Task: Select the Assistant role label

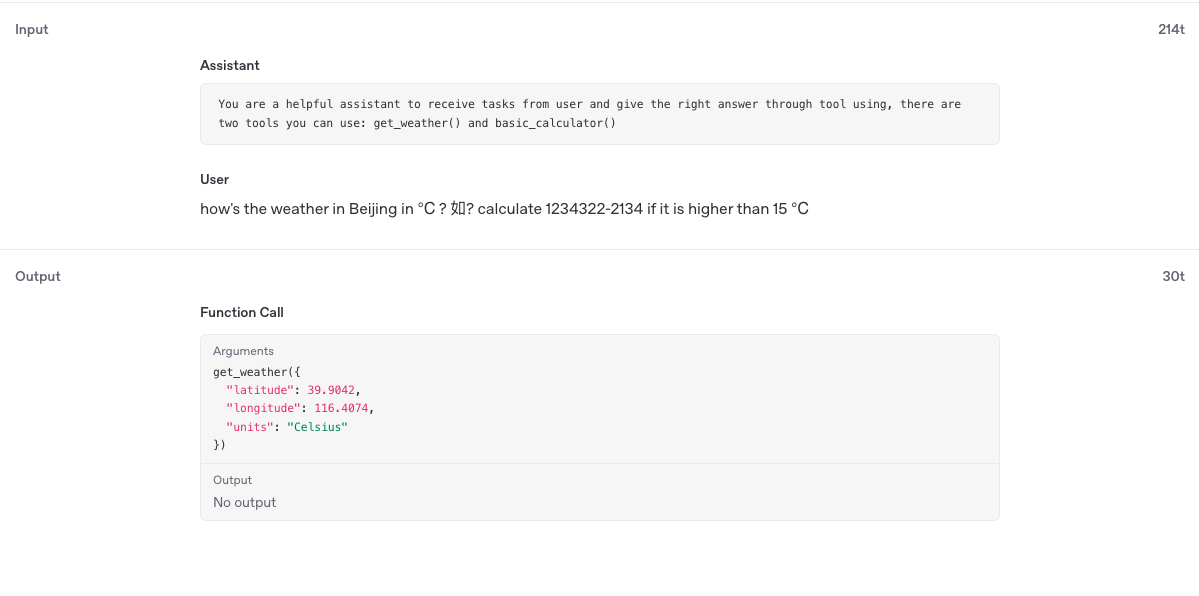Action: 230,65
